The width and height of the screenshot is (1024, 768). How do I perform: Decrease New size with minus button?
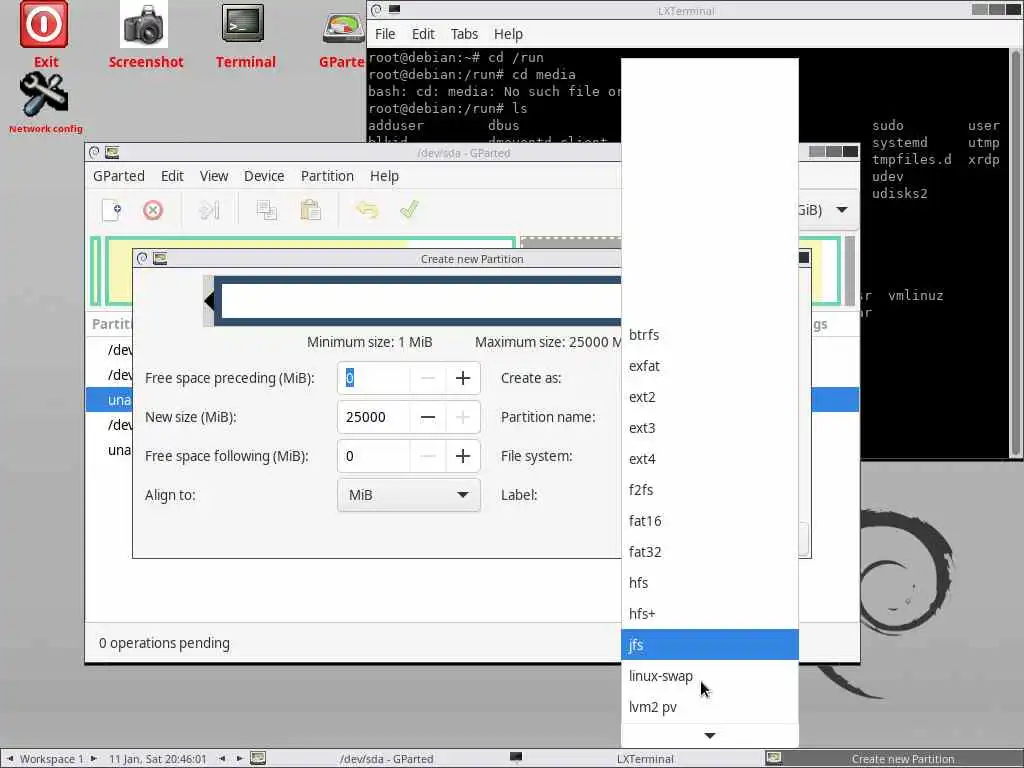click(x=428, y=417)
